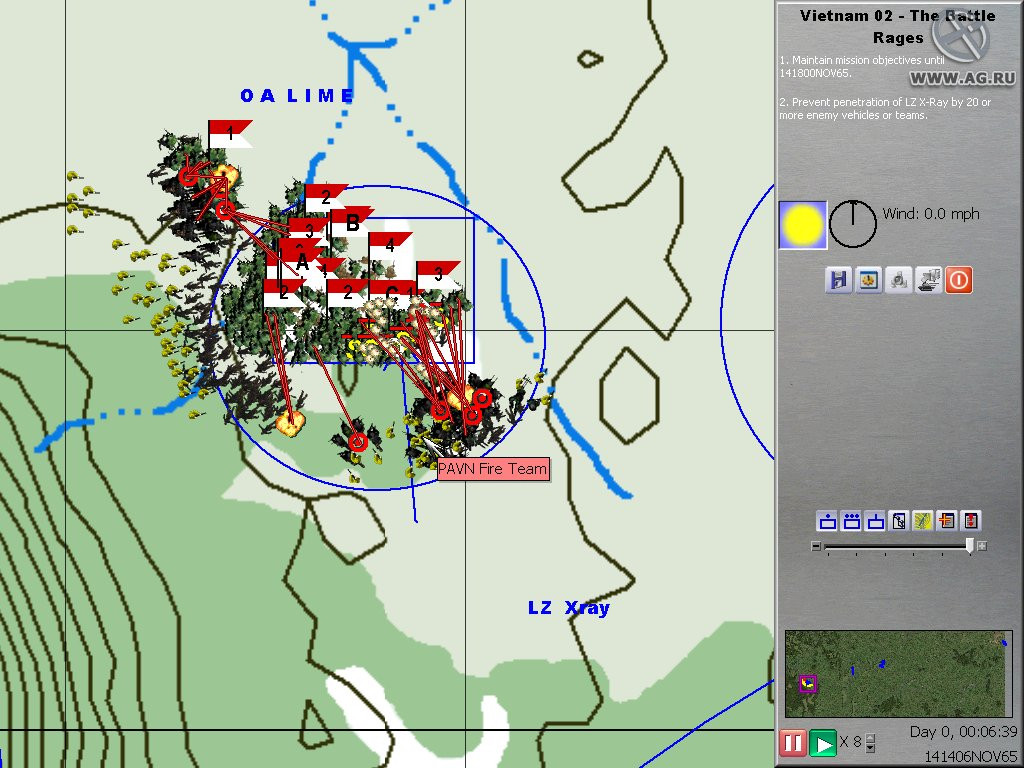Click the 'OA LIME' map label
1024x768 pixels.
(297, 96)
